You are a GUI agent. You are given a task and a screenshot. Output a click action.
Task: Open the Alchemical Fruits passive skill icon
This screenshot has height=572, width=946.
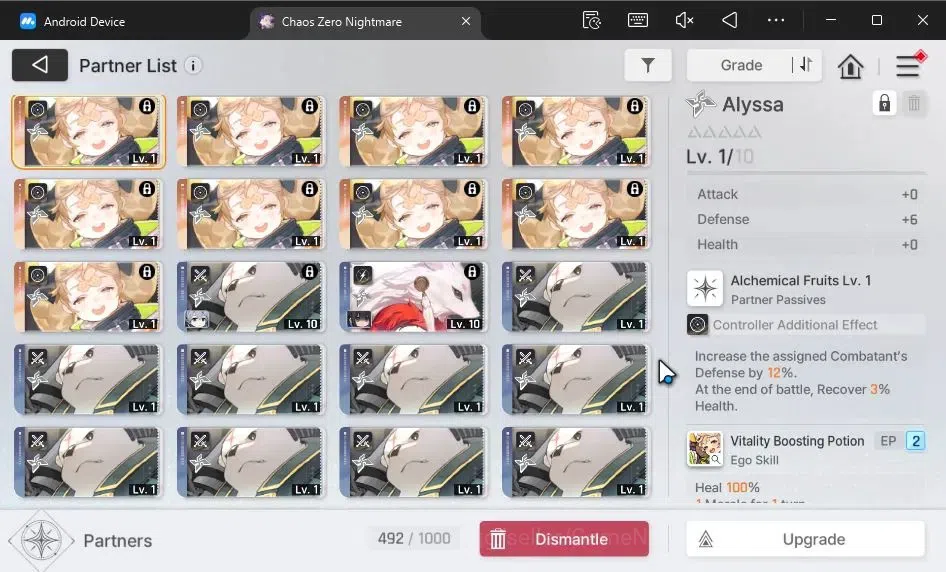pos(705,288)
